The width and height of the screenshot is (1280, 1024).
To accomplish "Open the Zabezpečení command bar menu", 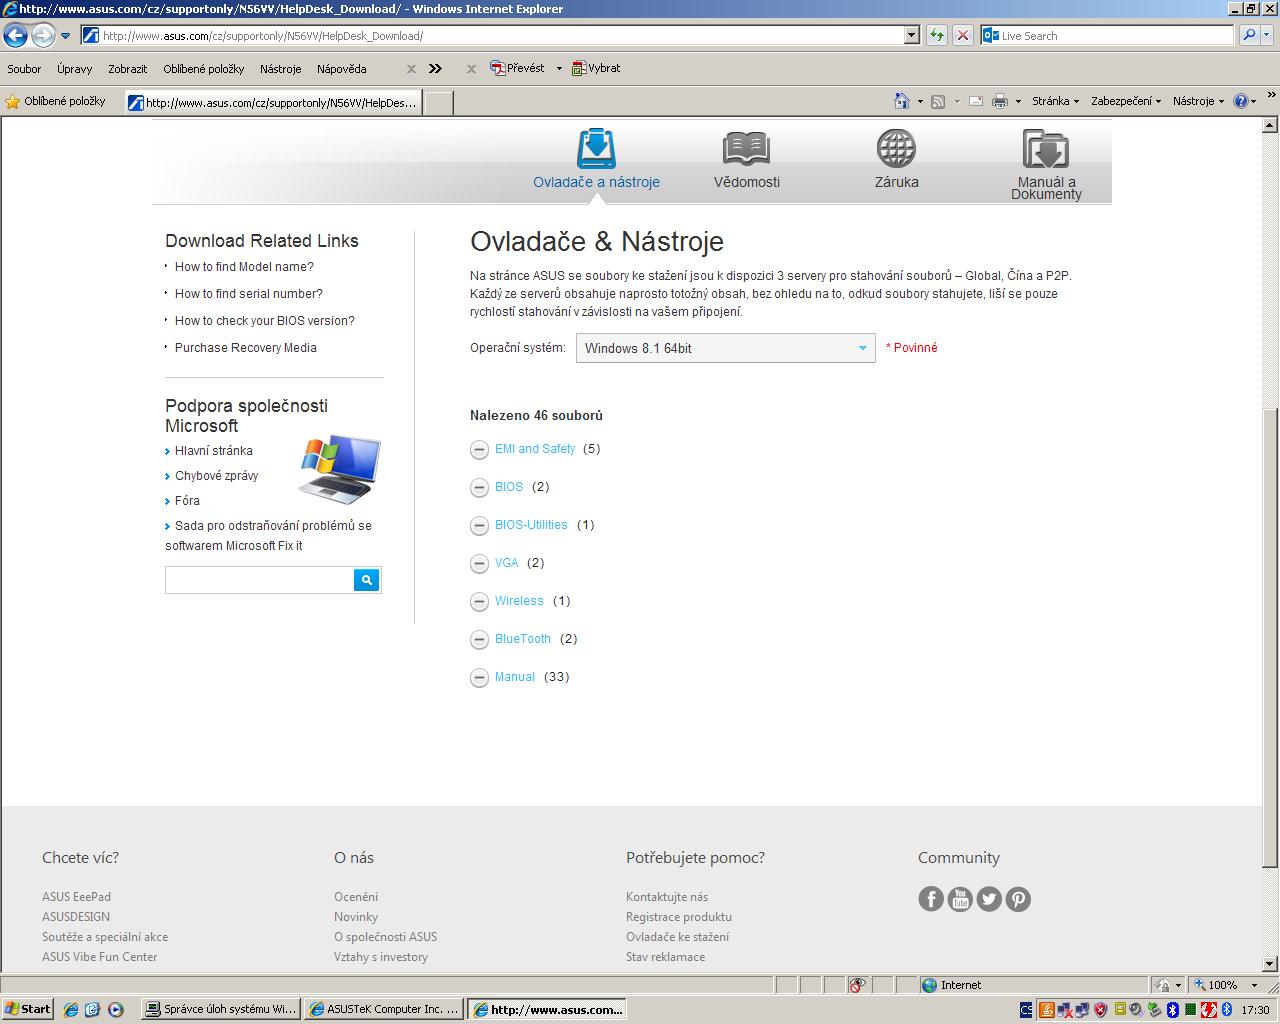I will [1126, 101].
